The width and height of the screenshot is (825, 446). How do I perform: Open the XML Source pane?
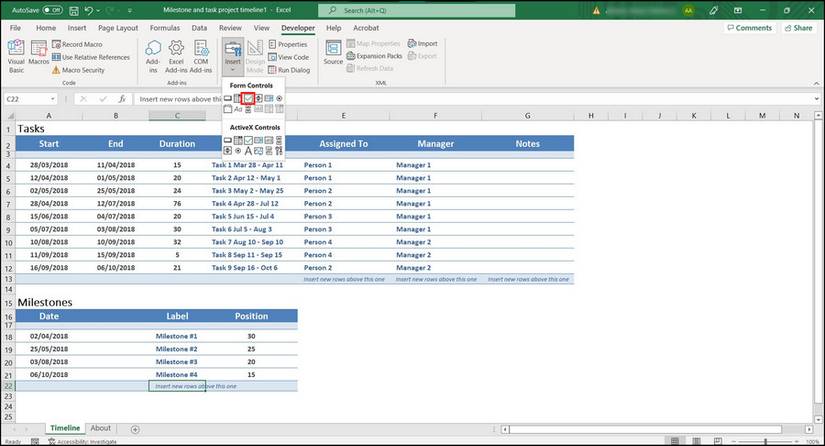(x=333, y=53)
